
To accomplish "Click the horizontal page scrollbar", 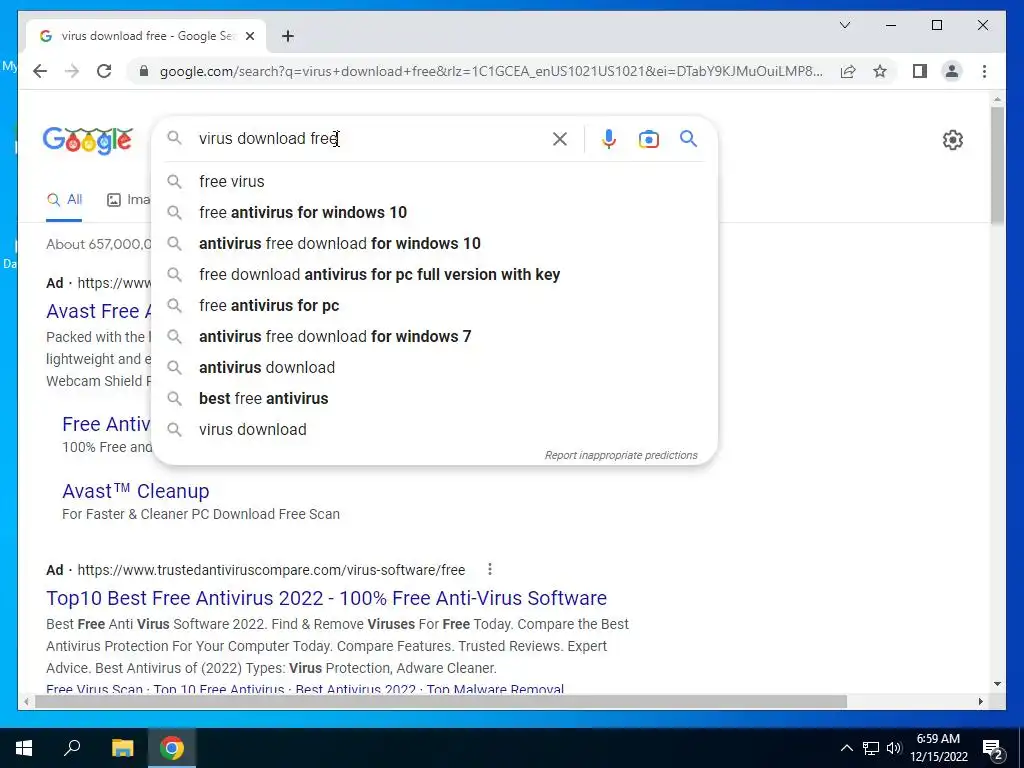I will (441, 702).
